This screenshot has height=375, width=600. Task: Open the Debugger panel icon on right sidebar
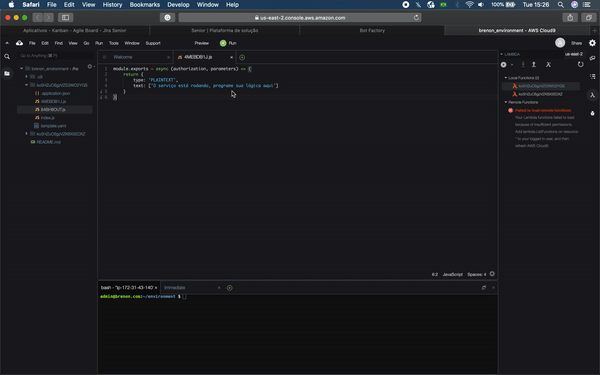pyautogui.click(x=592, y=113)
